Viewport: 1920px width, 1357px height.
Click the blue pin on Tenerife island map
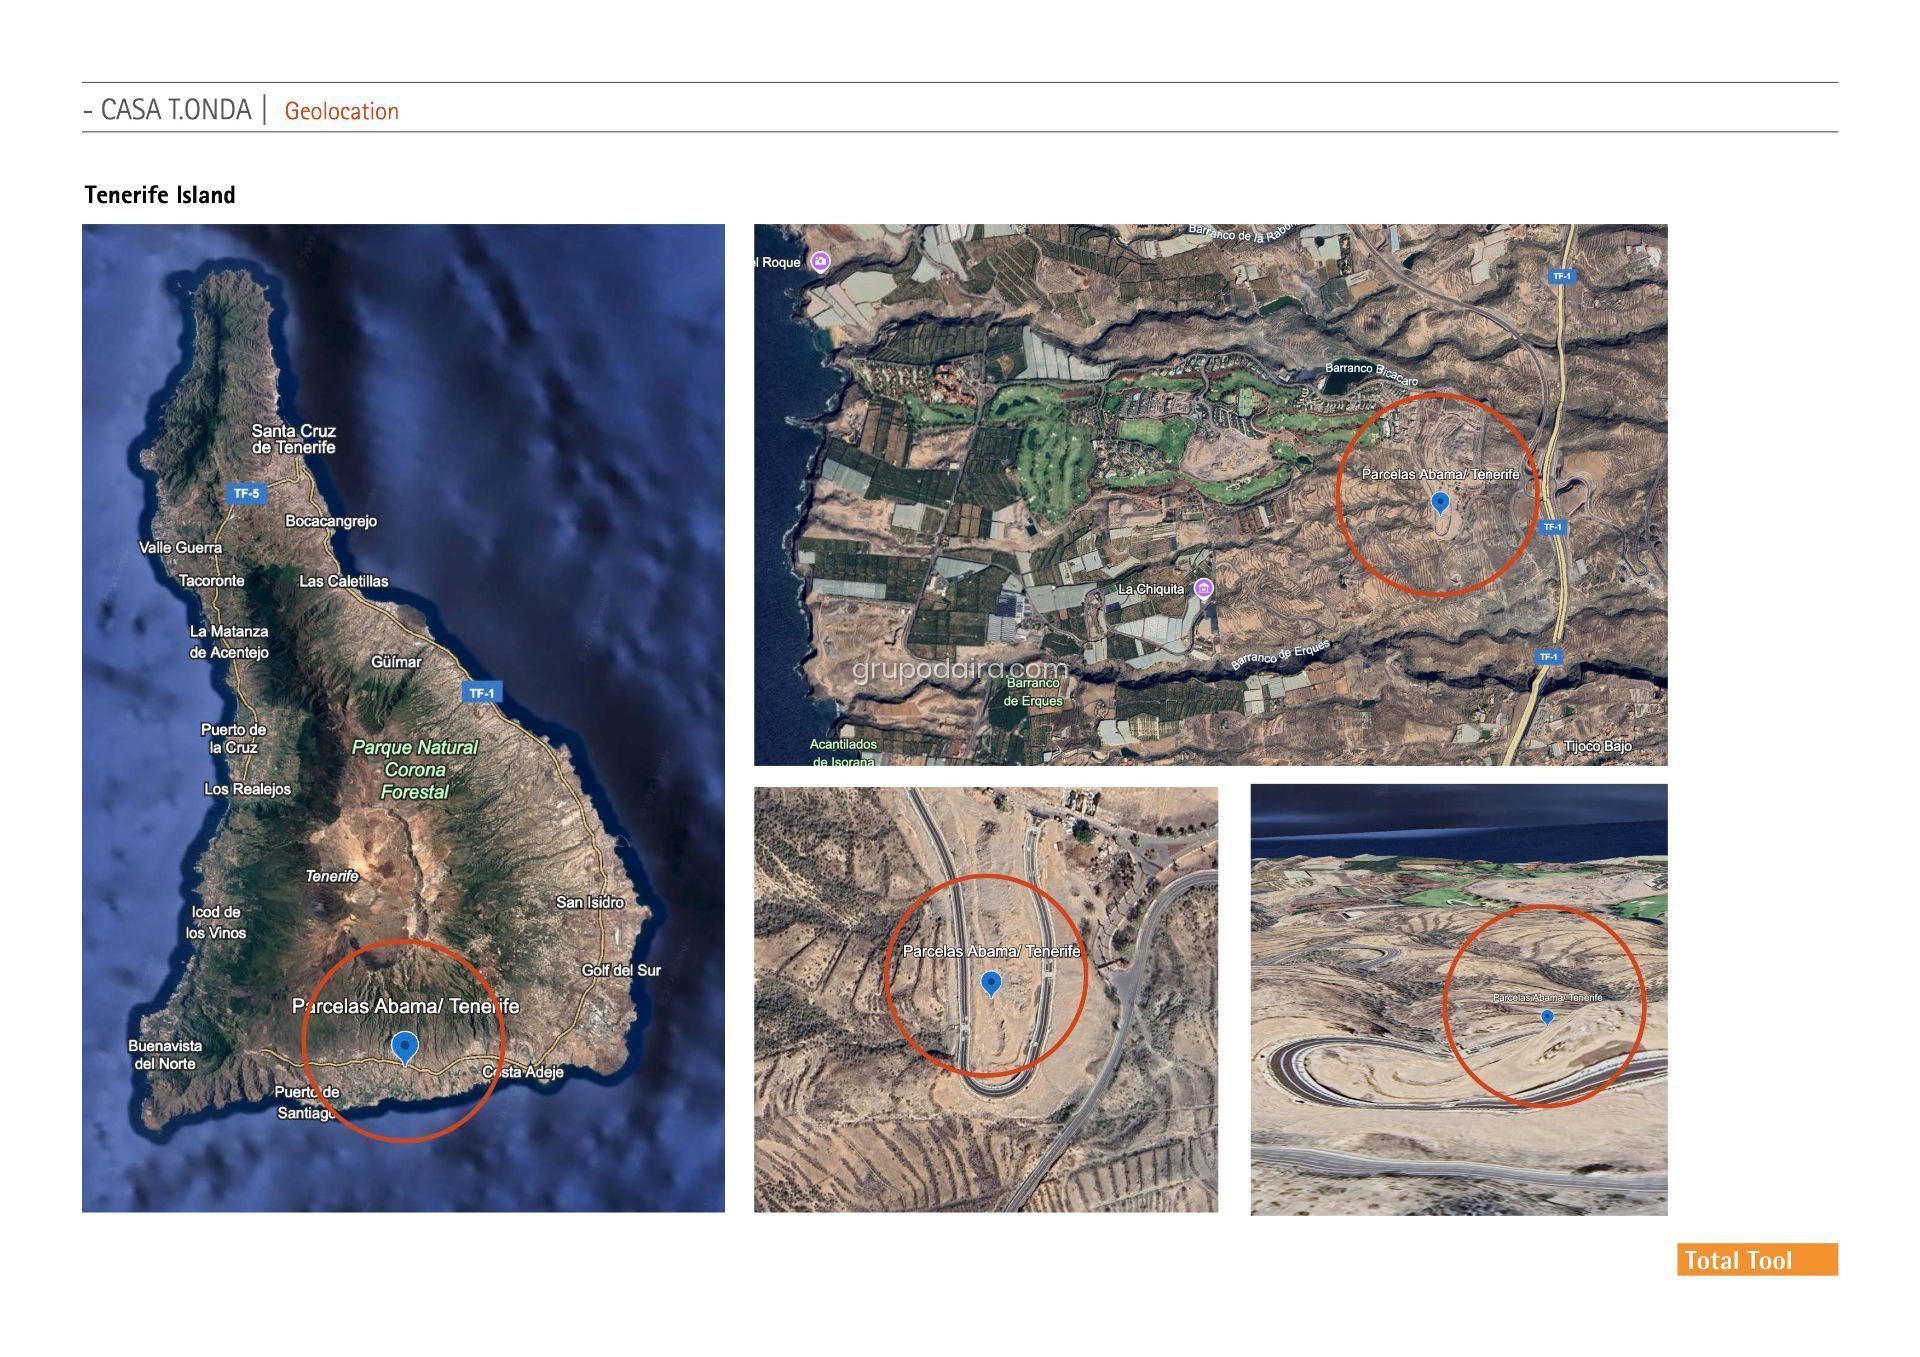click(x=404, y=1046)
